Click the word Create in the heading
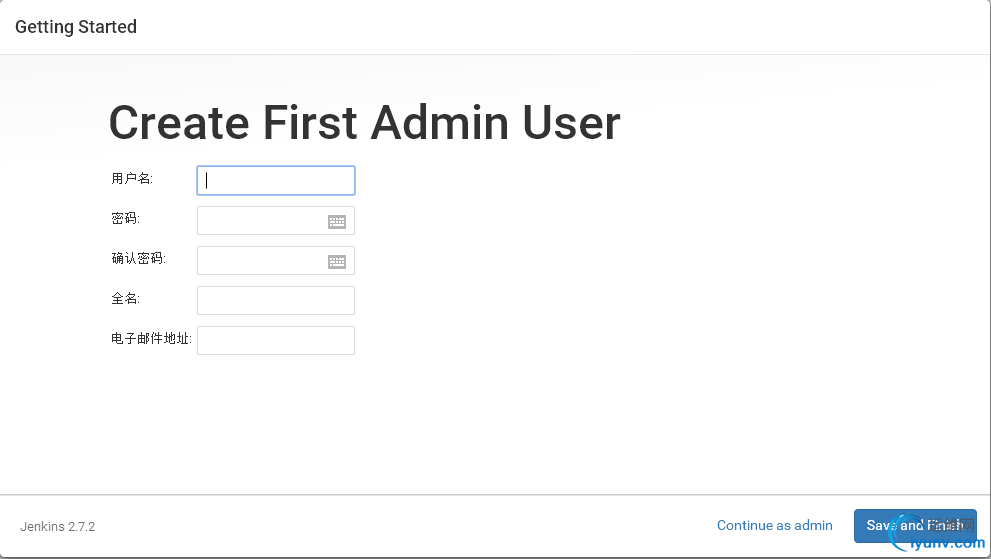This screenshot has height=559, width=991. coord(179,123)
